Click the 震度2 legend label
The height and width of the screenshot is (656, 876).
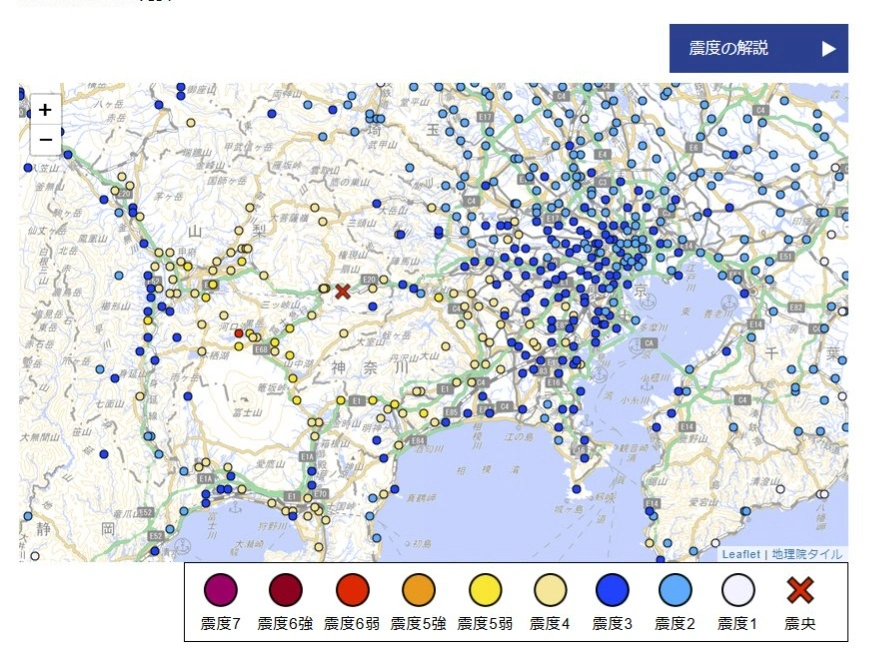(675, 624)
